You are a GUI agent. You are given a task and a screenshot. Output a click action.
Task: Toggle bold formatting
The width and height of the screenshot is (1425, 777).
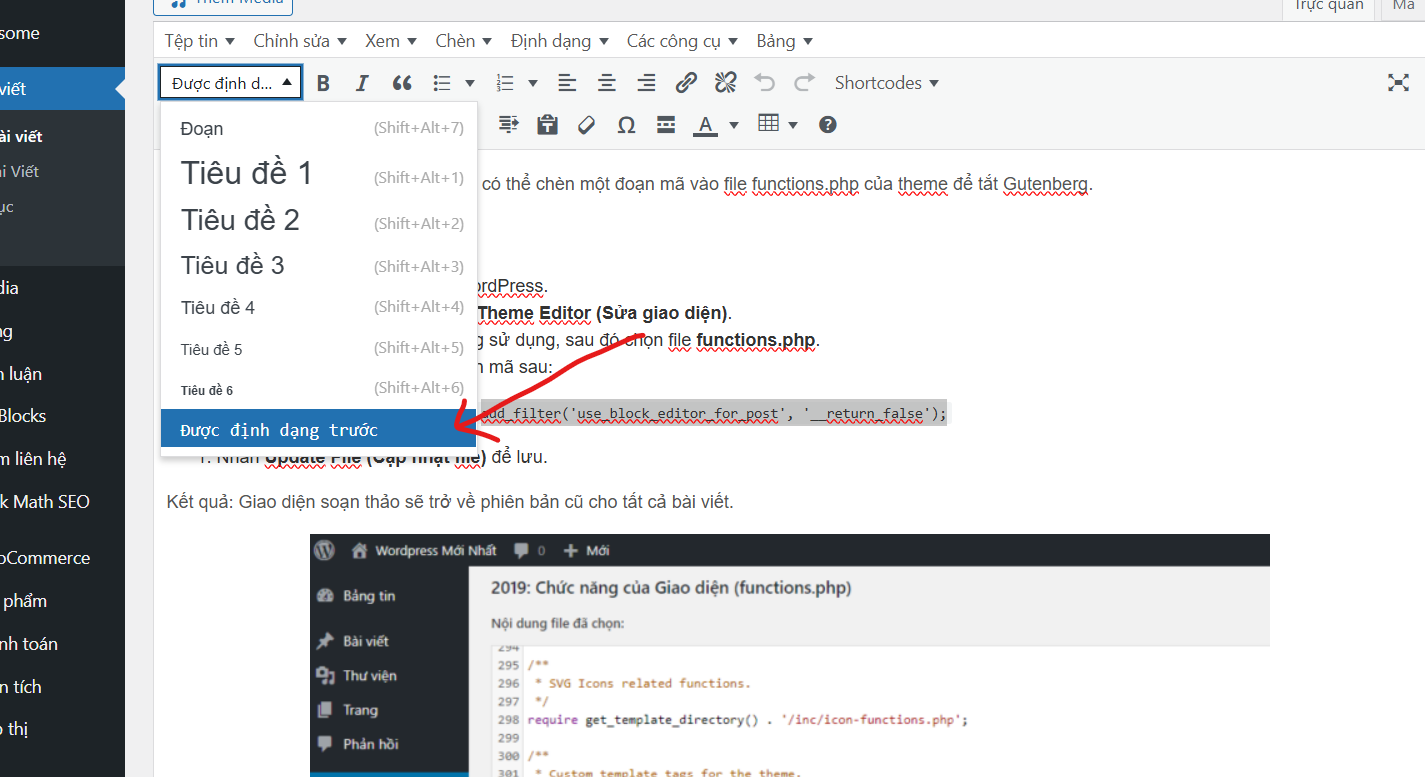[323, 83]
